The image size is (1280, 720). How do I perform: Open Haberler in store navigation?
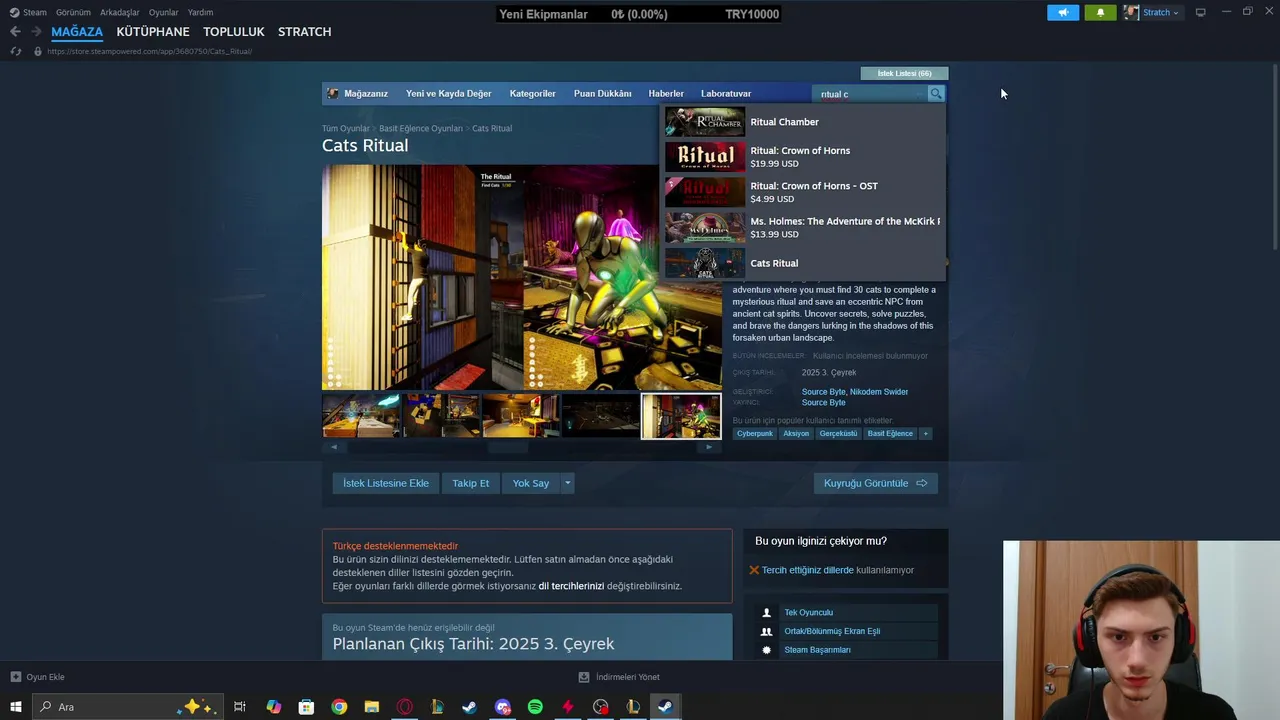pyautogui.click(x=666, y=94)
